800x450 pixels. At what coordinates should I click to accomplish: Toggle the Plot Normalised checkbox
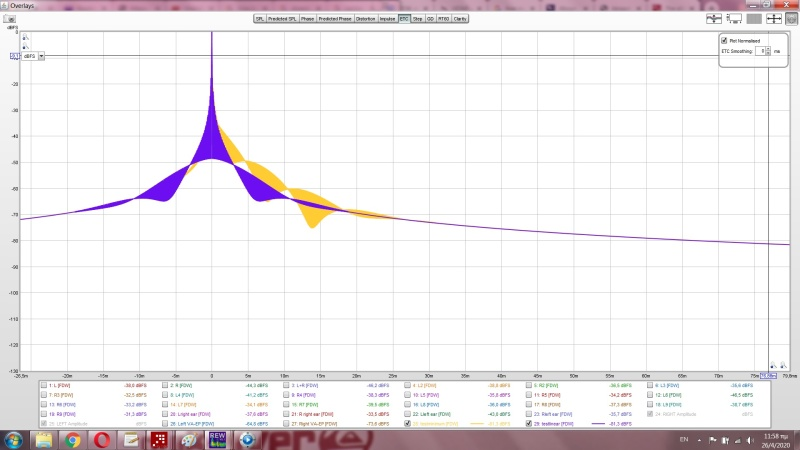click(x=725, y=41)
